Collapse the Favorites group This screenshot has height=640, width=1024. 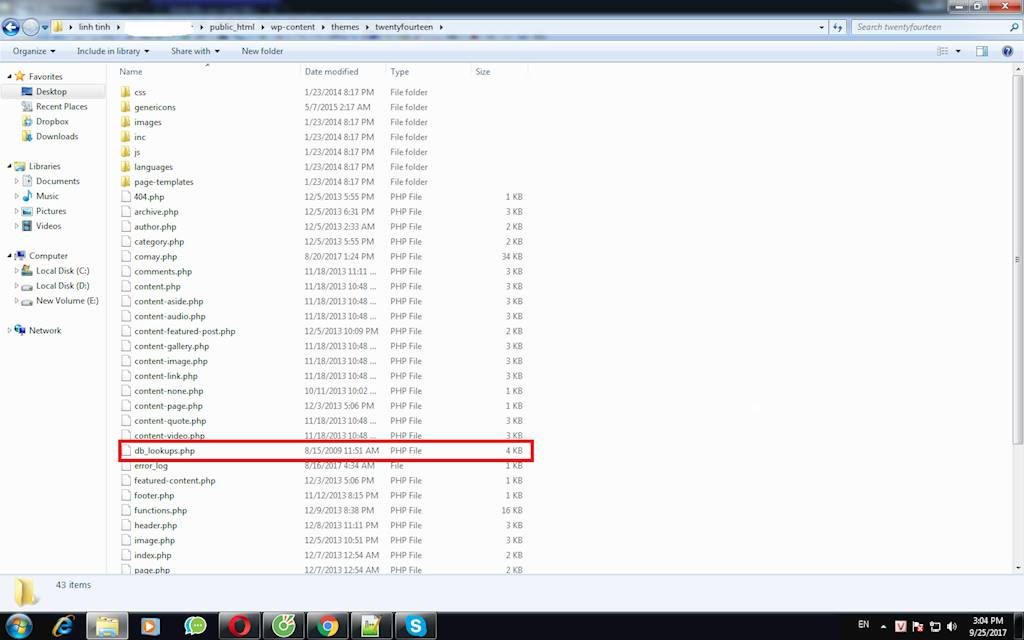click(x=9, y=76)
